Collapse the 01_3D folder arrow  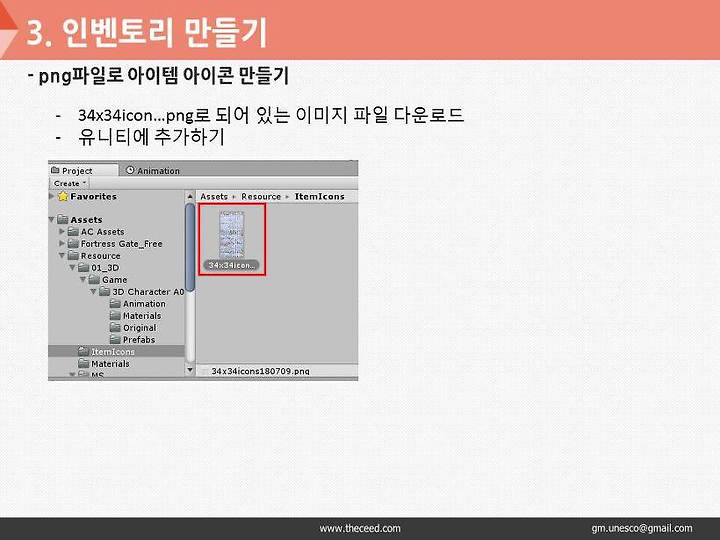click(73, 267)
